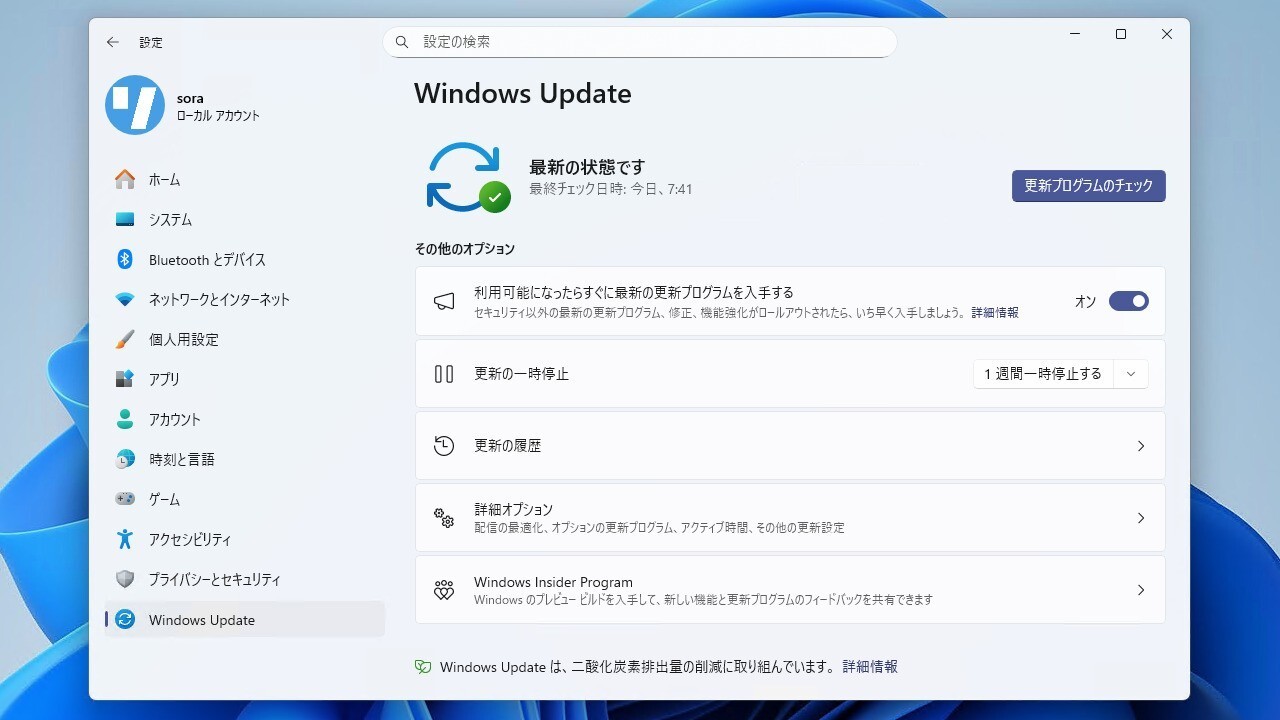The width and height of the screenshot is (1280, 720).
Task: Click the 個人用設定 paintbrush icon
Action: point(125,339)
